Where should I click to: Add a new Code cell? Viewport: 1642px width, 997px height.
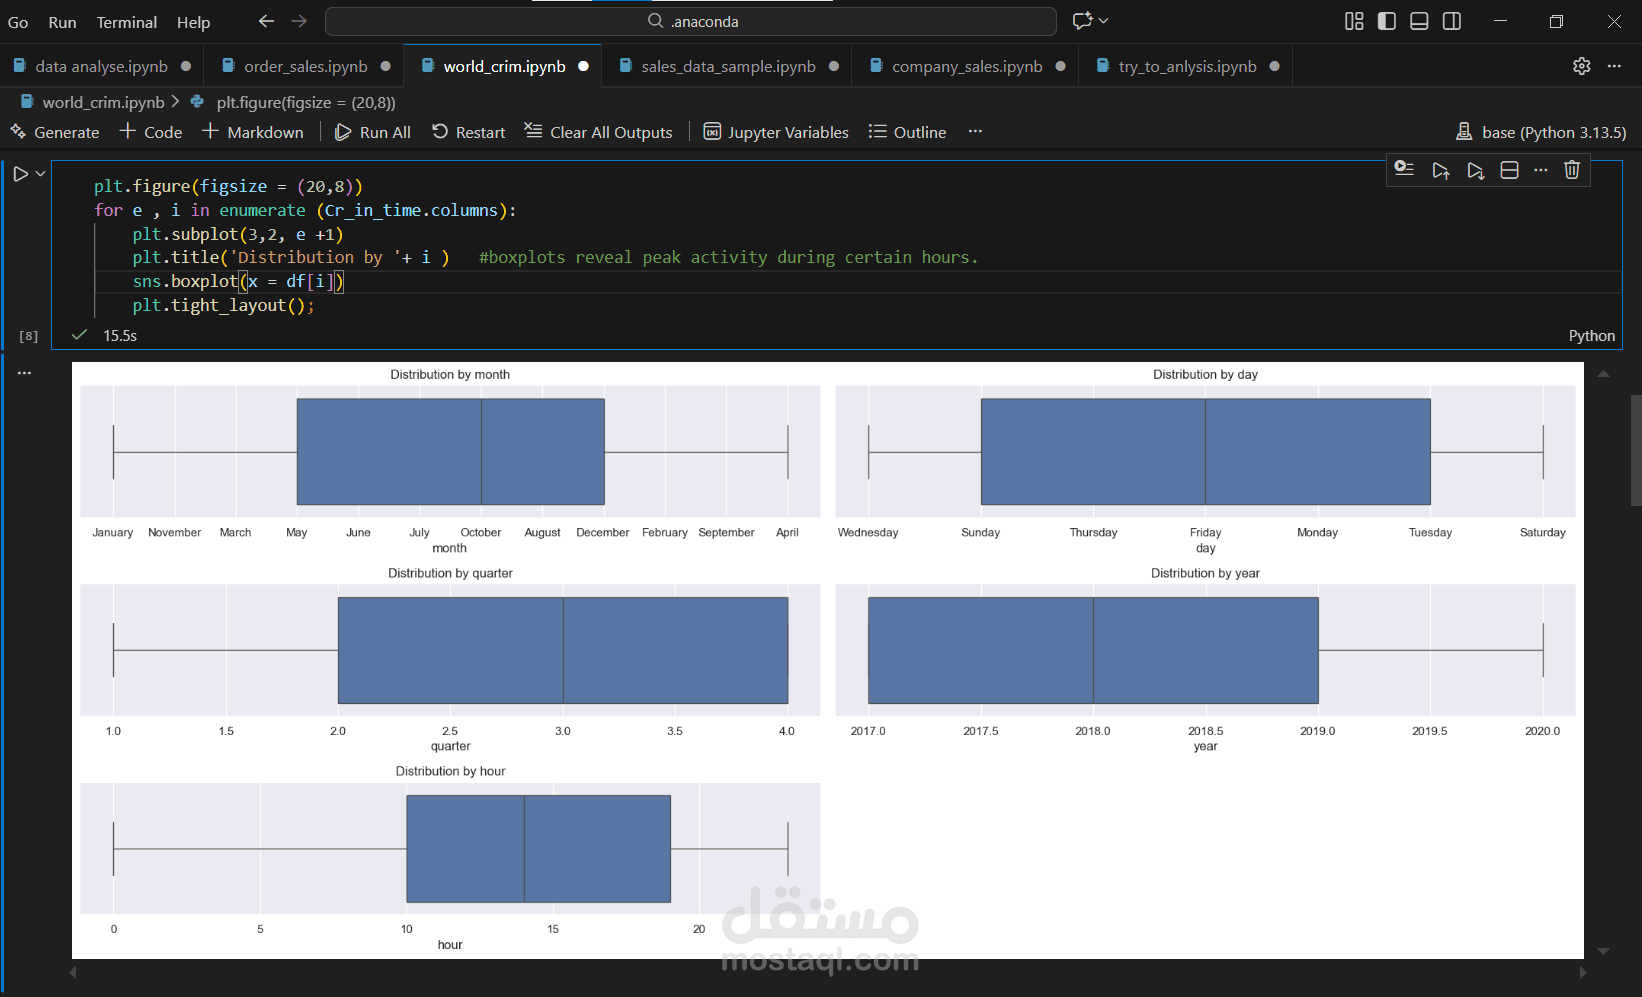151,132
